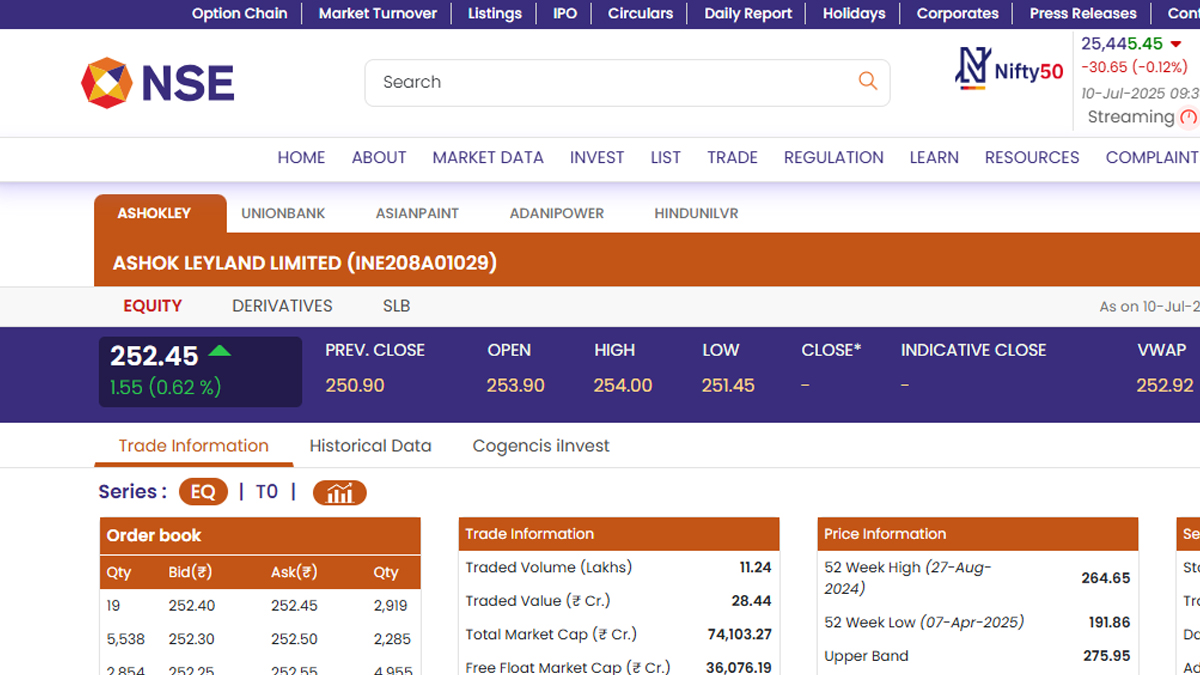The image size is (1200, 675).
Task: Go to Listings link
Action: coord(495,14)
